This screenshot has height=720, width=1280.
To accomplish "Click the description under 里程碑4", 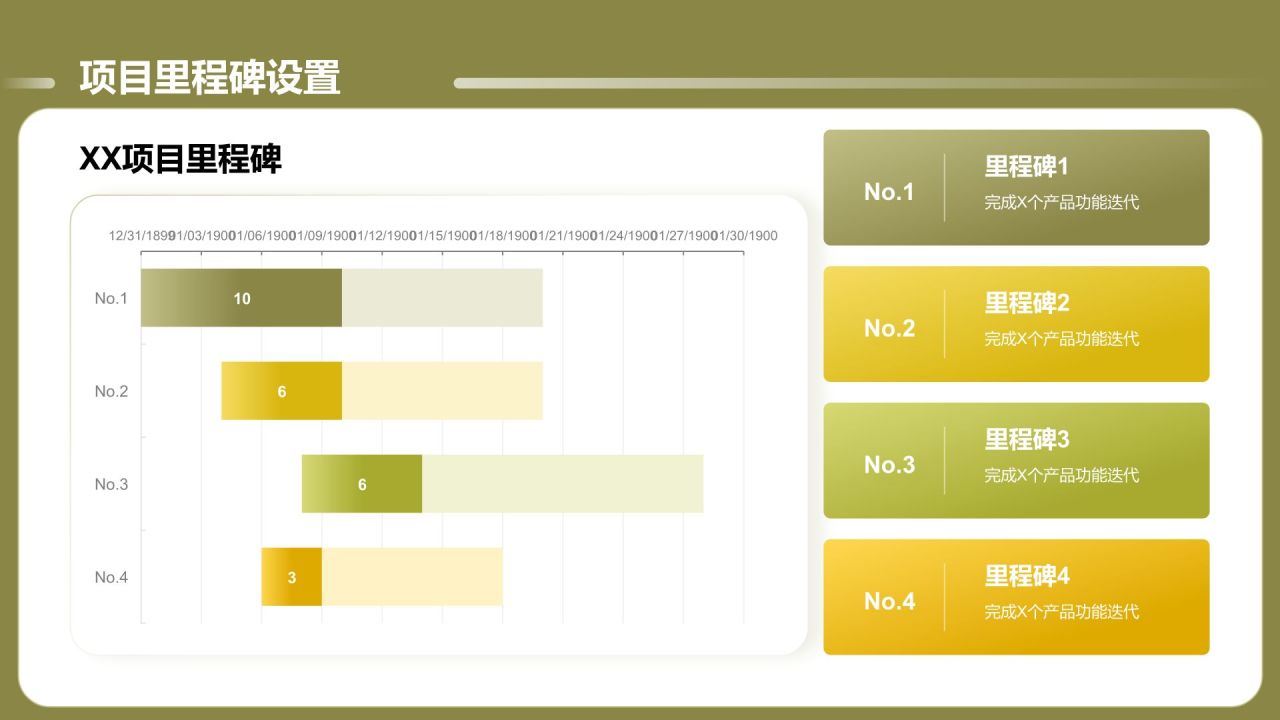I will [x=1062, y=611].
